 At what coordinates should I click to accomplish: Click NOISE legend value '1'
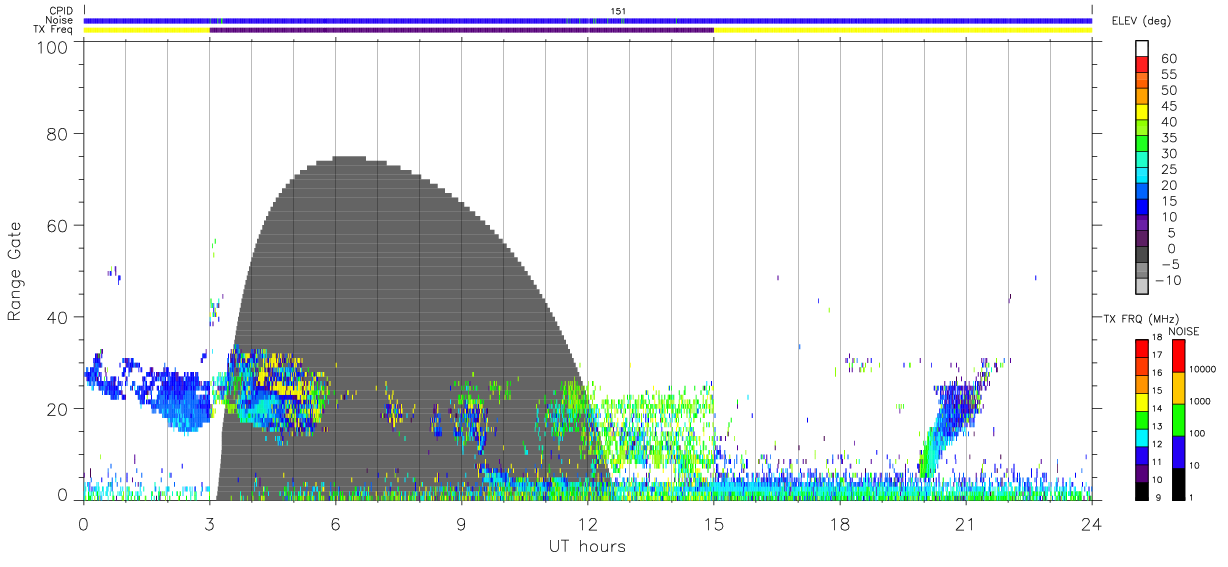click(x=1192, y=497)
